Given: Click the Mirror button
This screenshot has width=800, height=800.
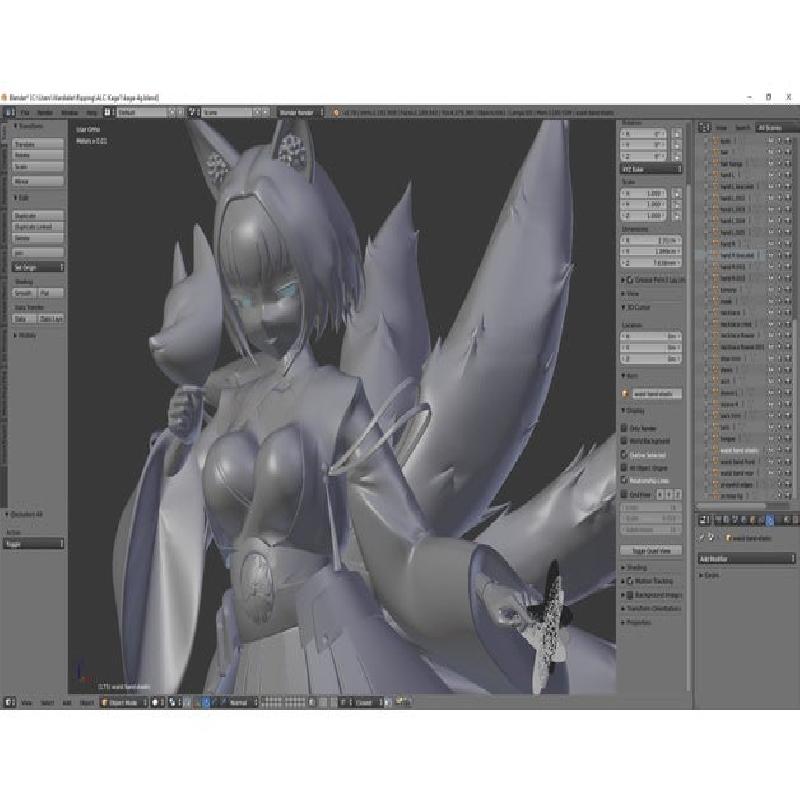Looking at the screenshot, I should pos(38,181).
